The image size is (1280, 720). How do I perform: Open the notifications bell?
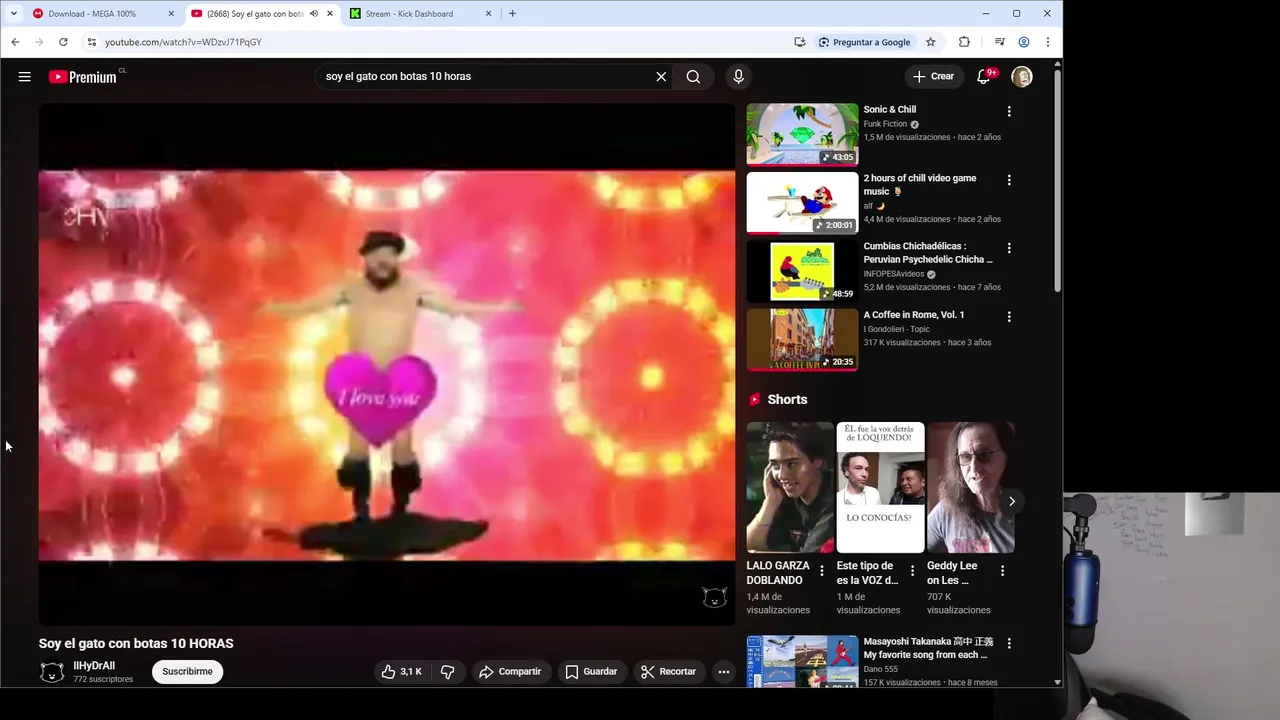(x=984, y=76)
